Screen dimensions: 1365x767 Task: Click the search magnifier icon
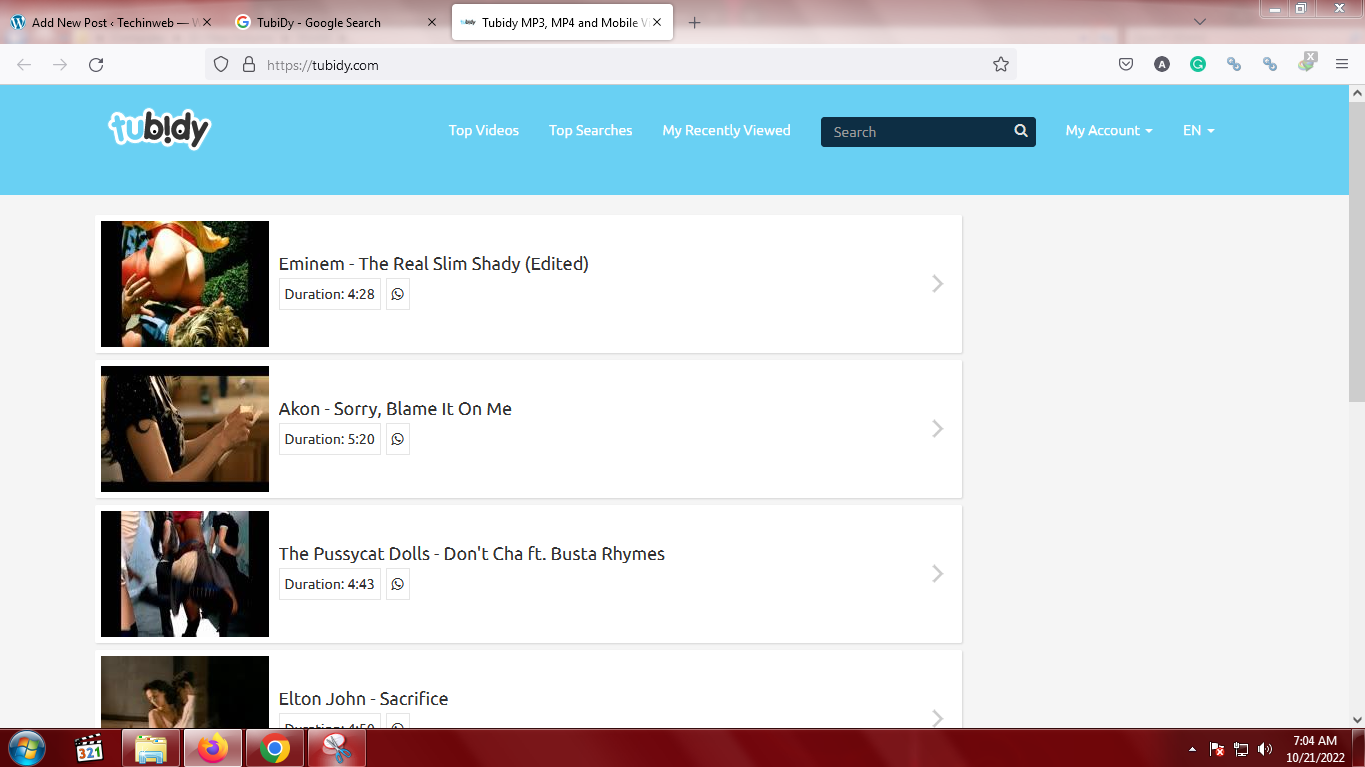[x=1021, y=131]
